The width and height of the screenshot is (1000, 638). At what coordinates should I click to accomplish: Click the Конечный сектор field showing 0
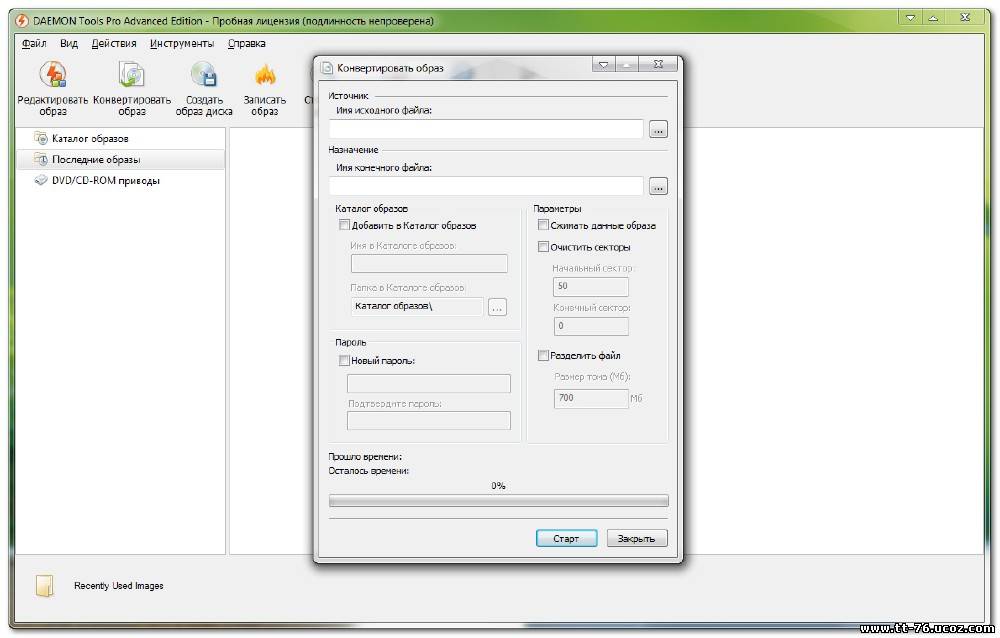[x=591, y=326]
